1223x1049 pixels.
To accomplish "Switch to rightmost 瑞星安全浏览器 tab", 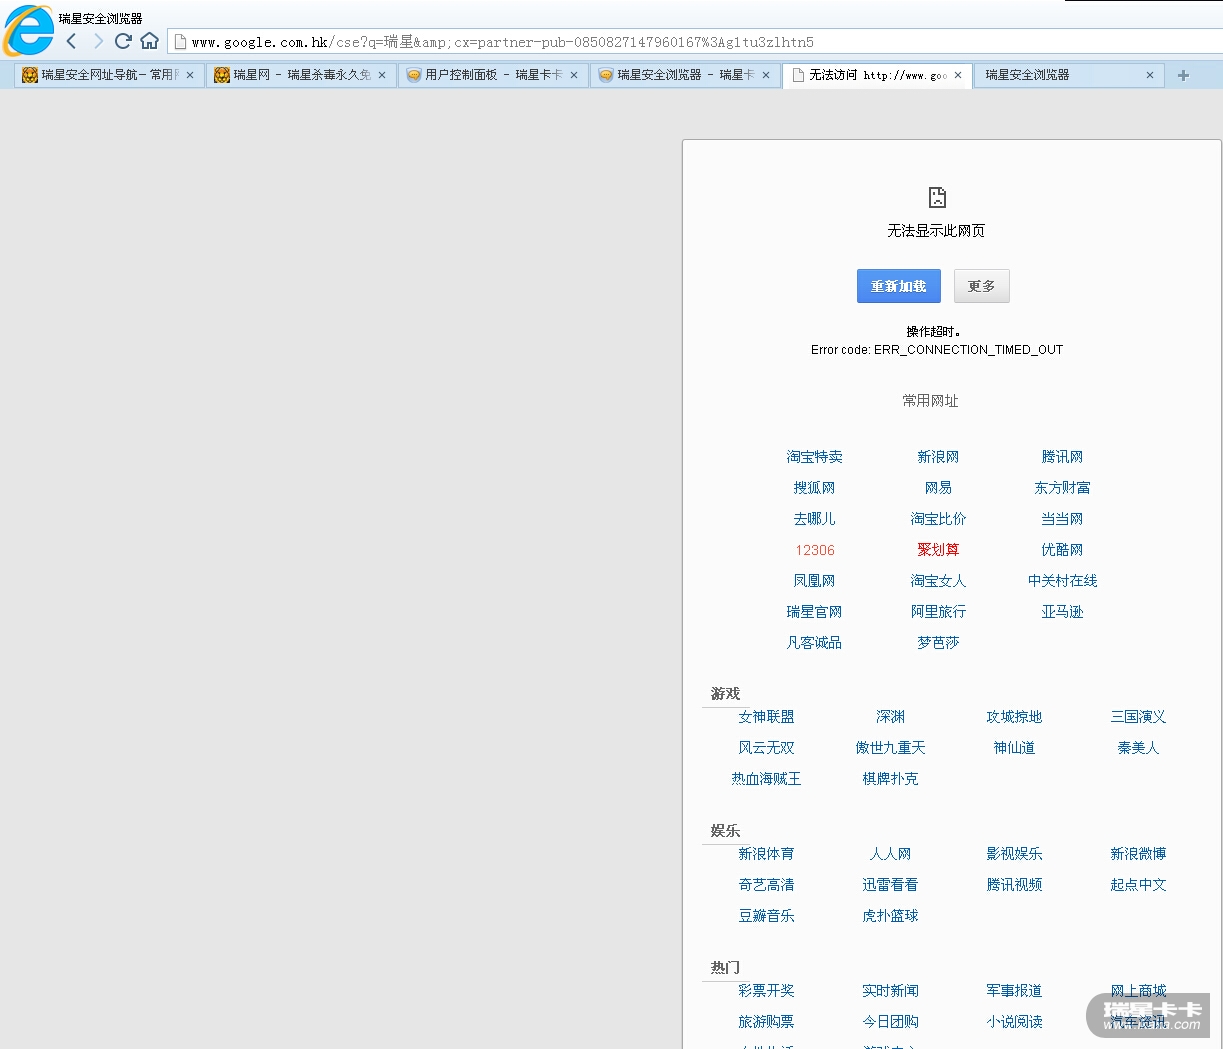I will [x=1068, y=75].
